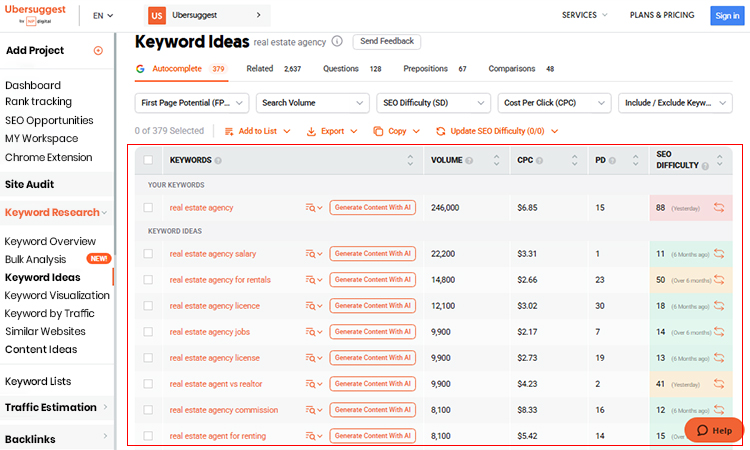
Task: Open search details icon for real estate agency jobs
Action: click(x=314, y=332)
